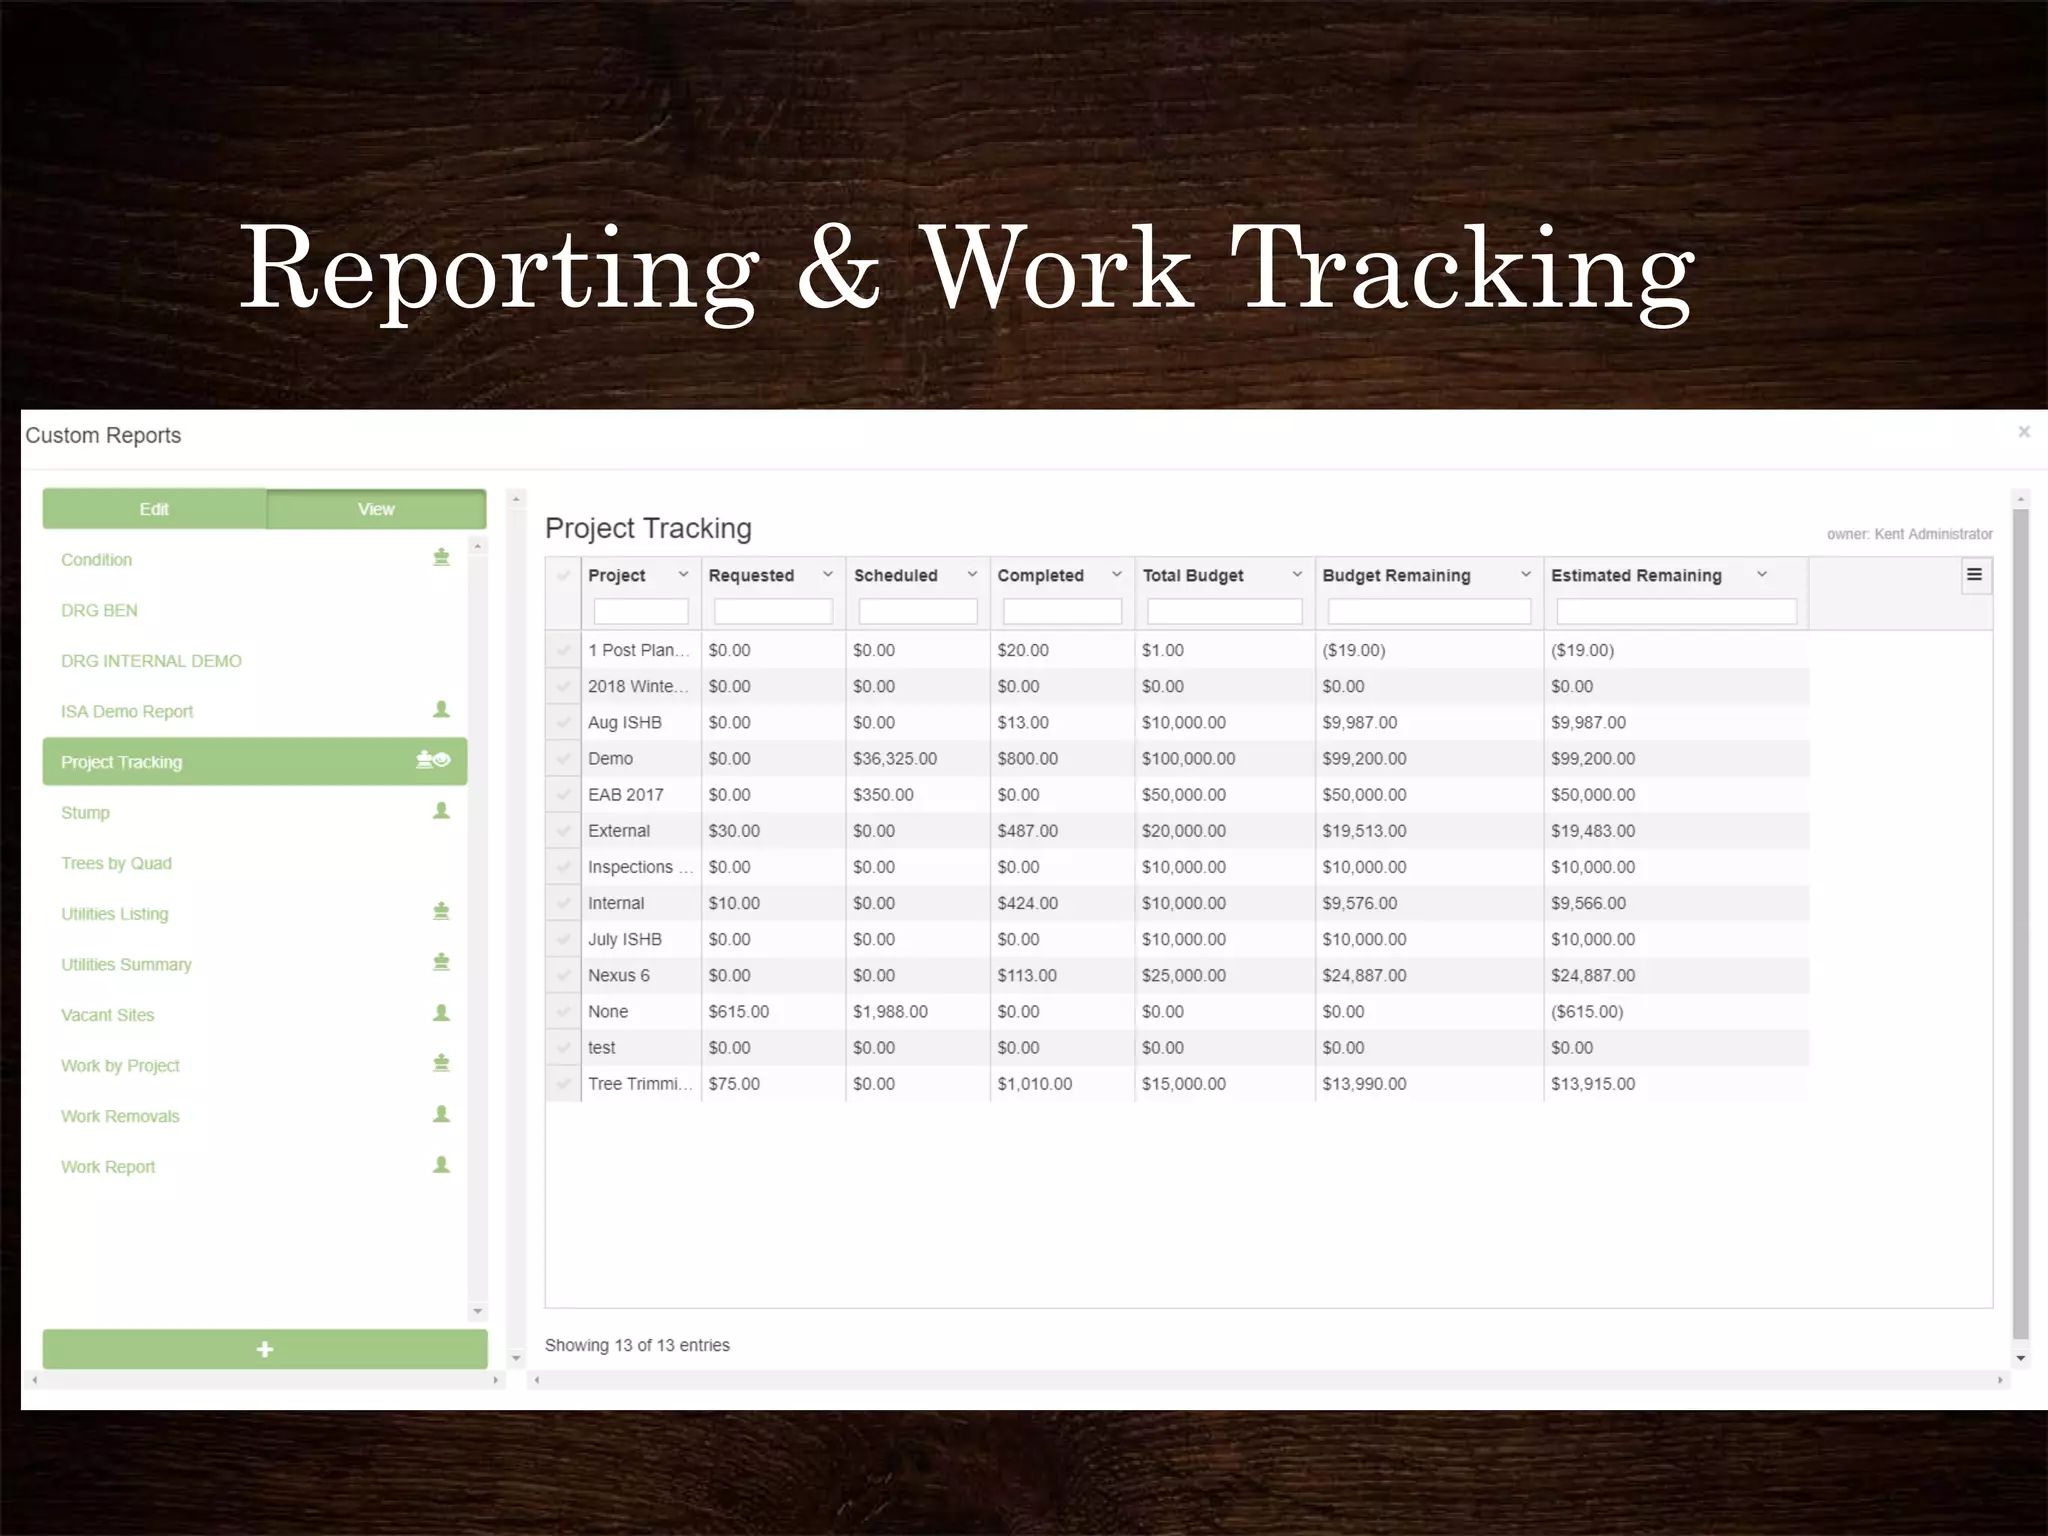Image resolution: width=2048 pixels, height=1536 pixels.
Task: Open the Stump report
Action: [x=85, y=813]
